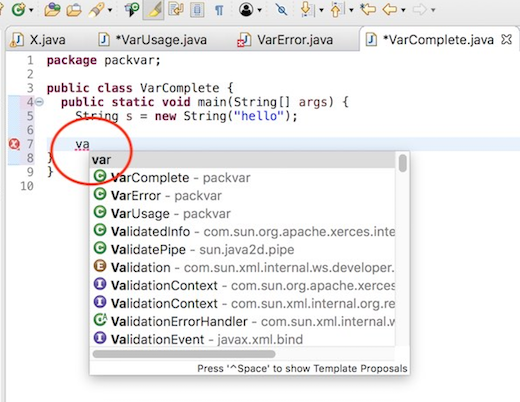Click the class icon beside ValidatePipe
Image resolution: width=520 pixels, height=402 pixels.
100,248
